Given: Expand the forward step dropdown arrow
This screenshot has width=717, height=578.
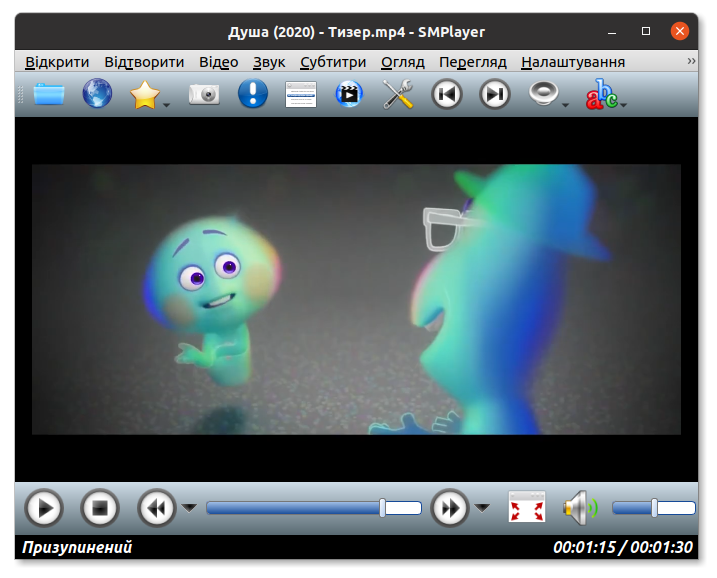Looking at the screenshot, I should click(482, 508).
